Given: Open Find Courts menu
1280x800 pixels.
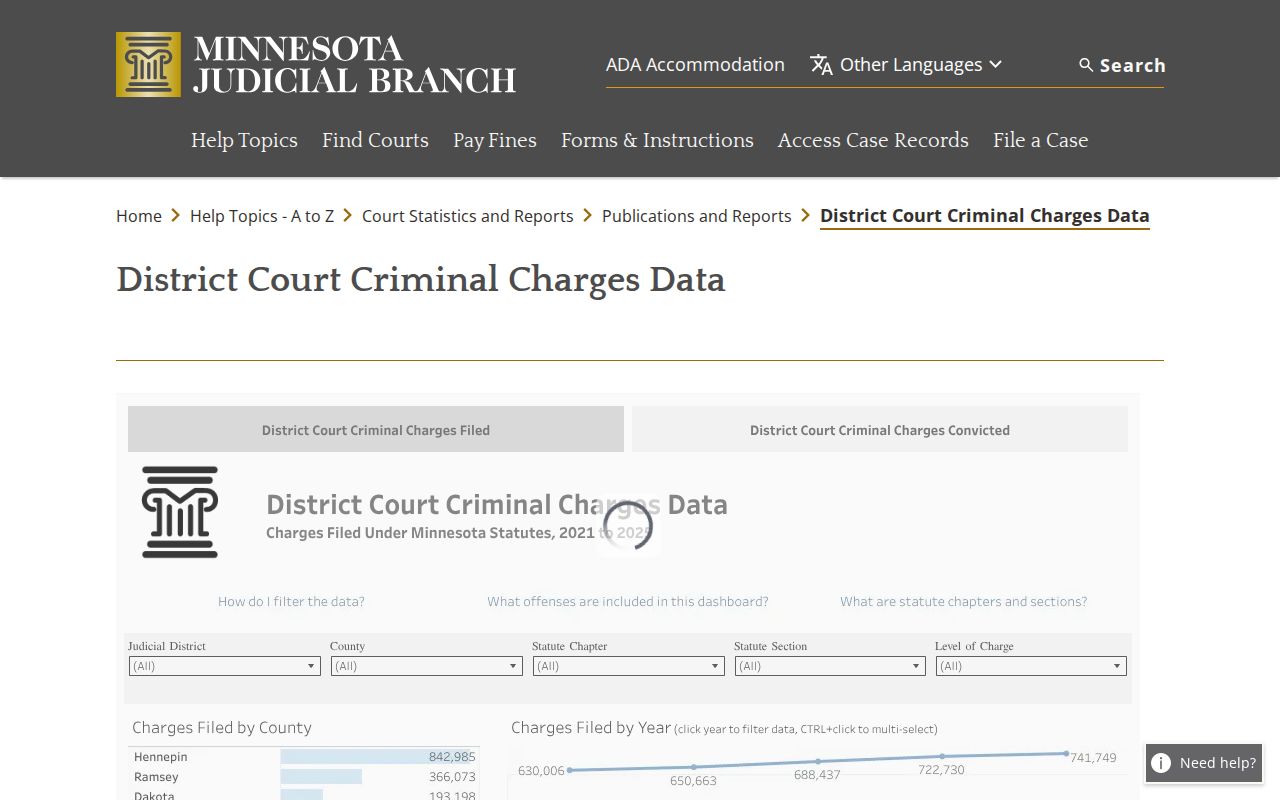Looking at the screenshot, I should 375,140.
